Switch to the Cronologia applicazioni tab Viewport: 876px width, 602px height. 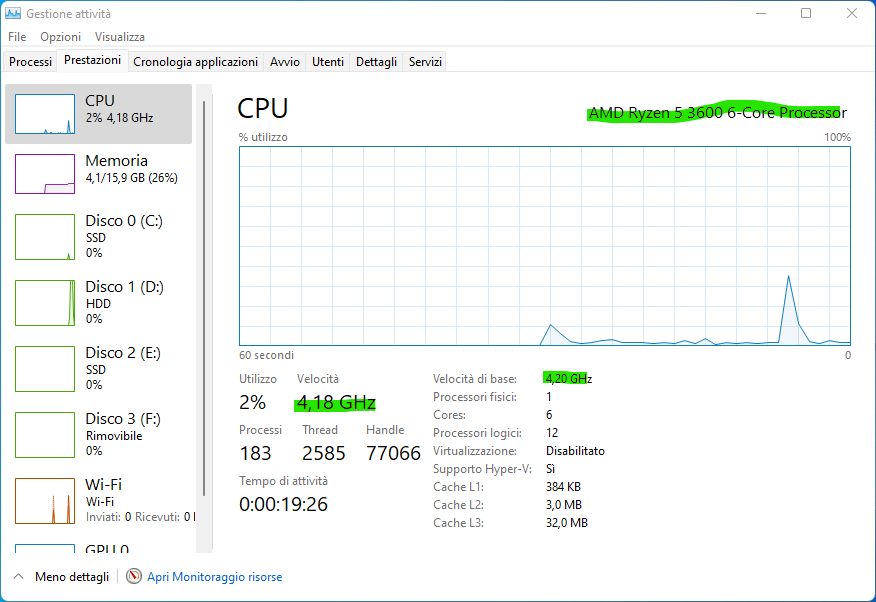pos(195,62)
